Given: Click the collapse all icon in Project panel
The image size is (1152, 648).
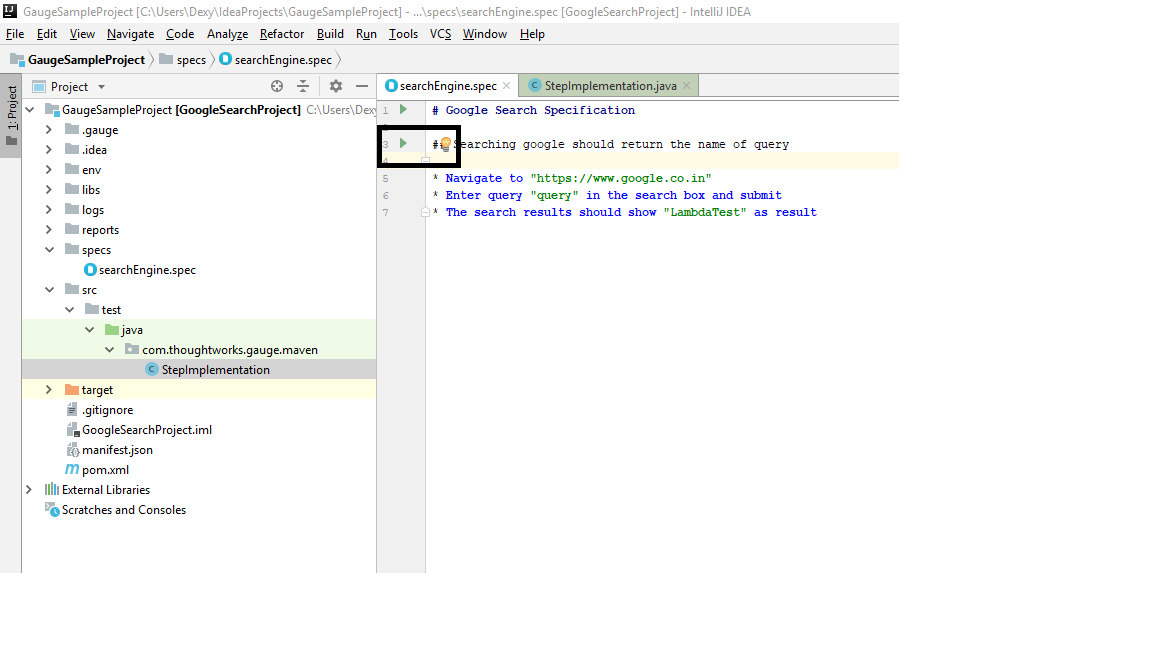Looking at the screenshot, I should (x=303, y=87).
